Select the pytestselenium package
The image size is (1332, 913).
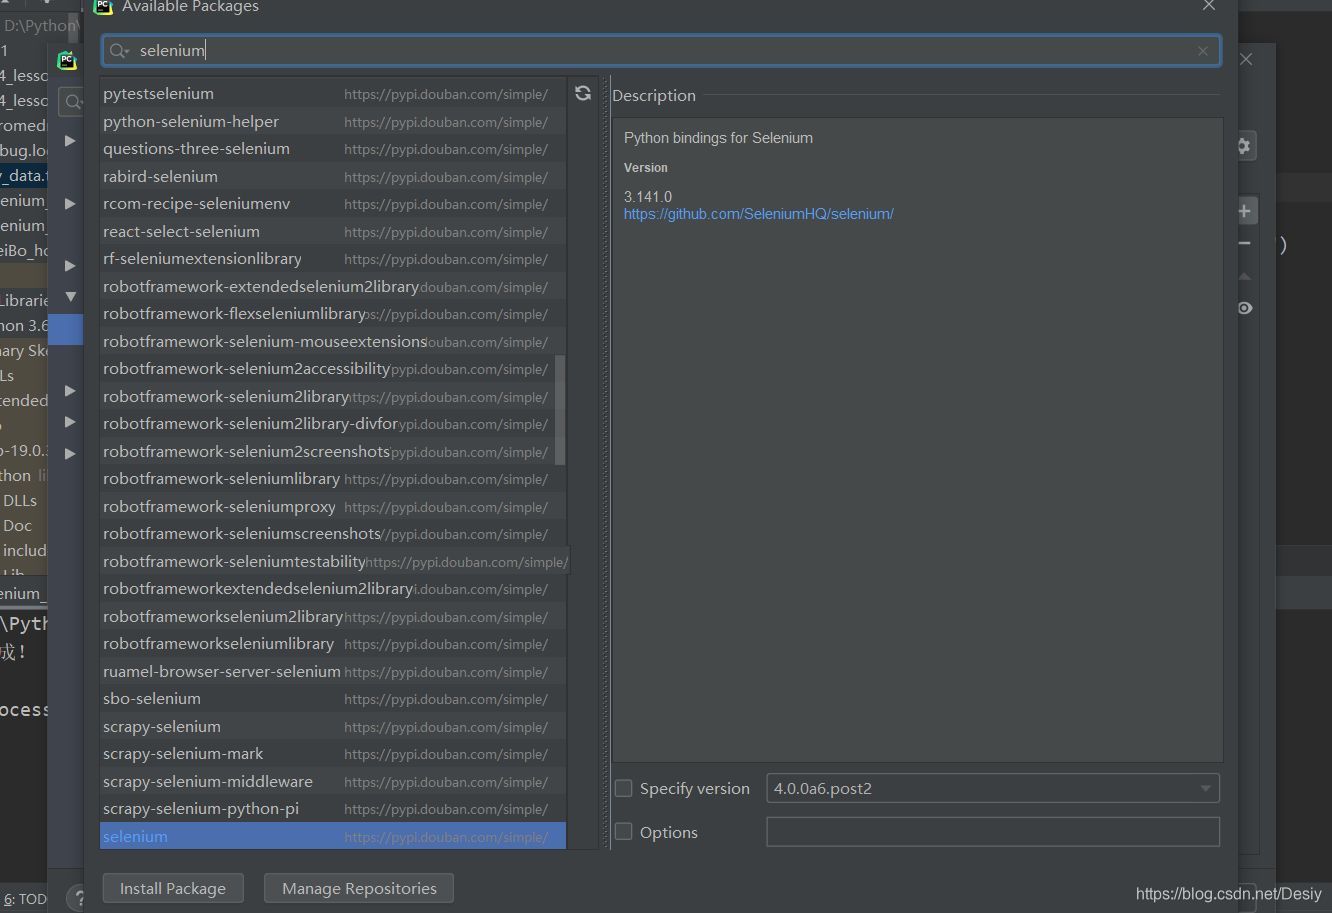333,94
